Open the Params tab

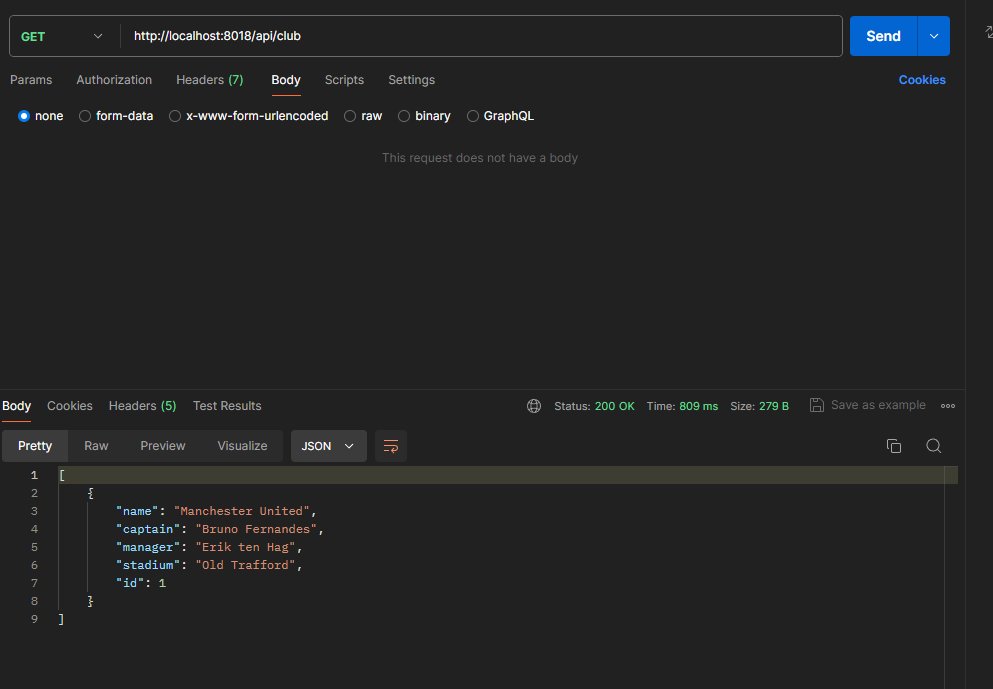pyautogui.click(x=31, y=80)
